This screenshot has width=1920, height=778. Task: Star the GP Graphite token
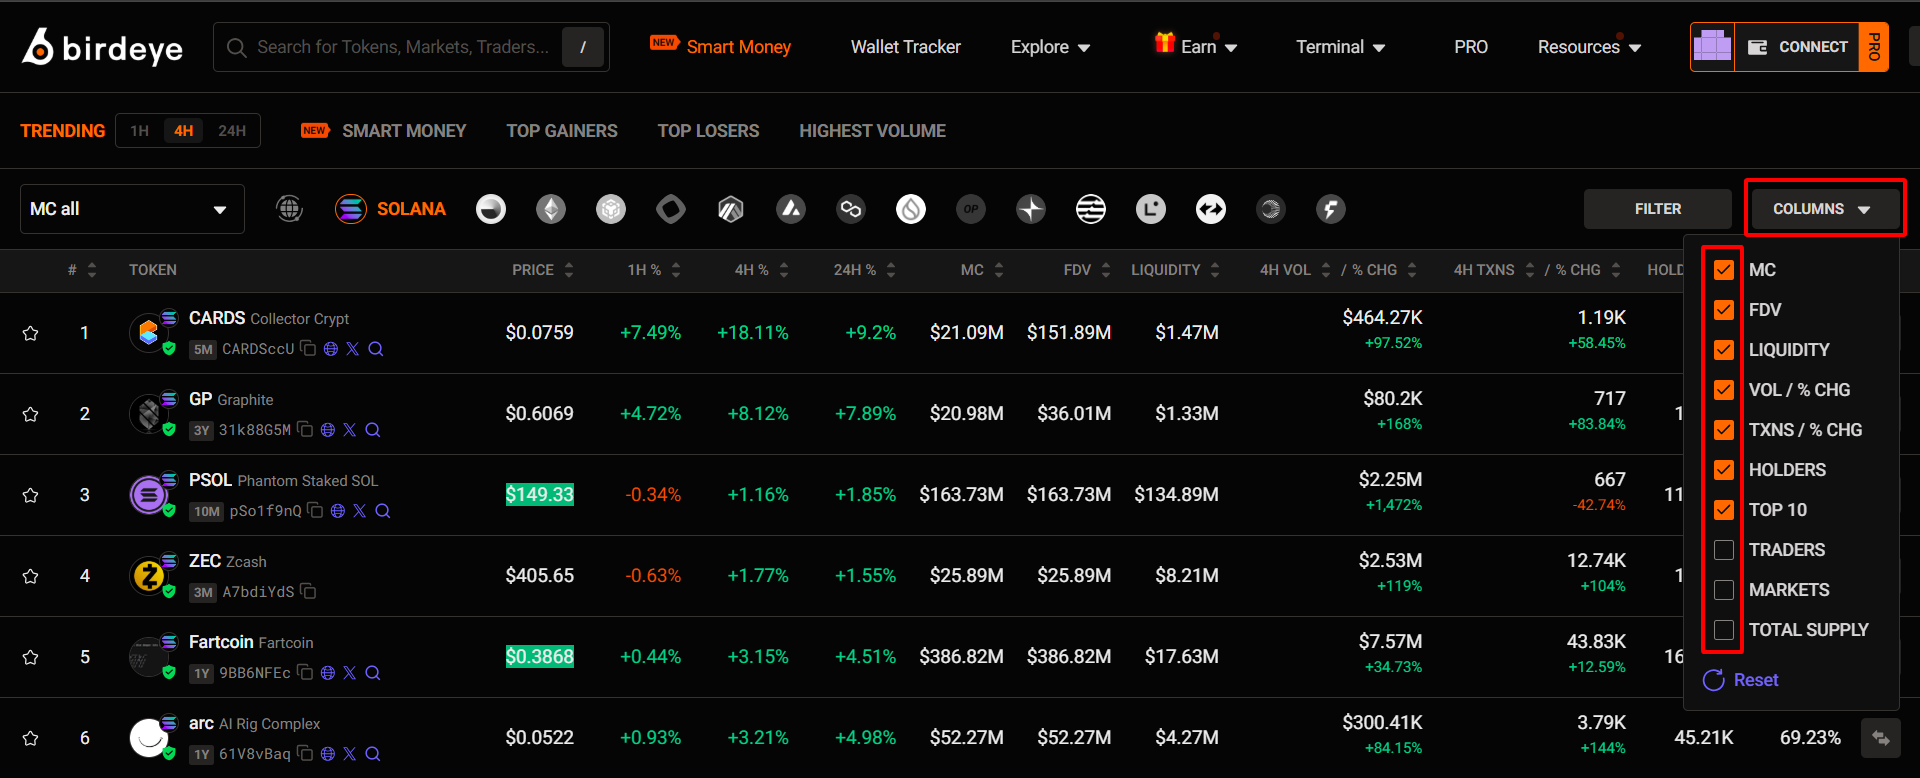tap(31, 414)
